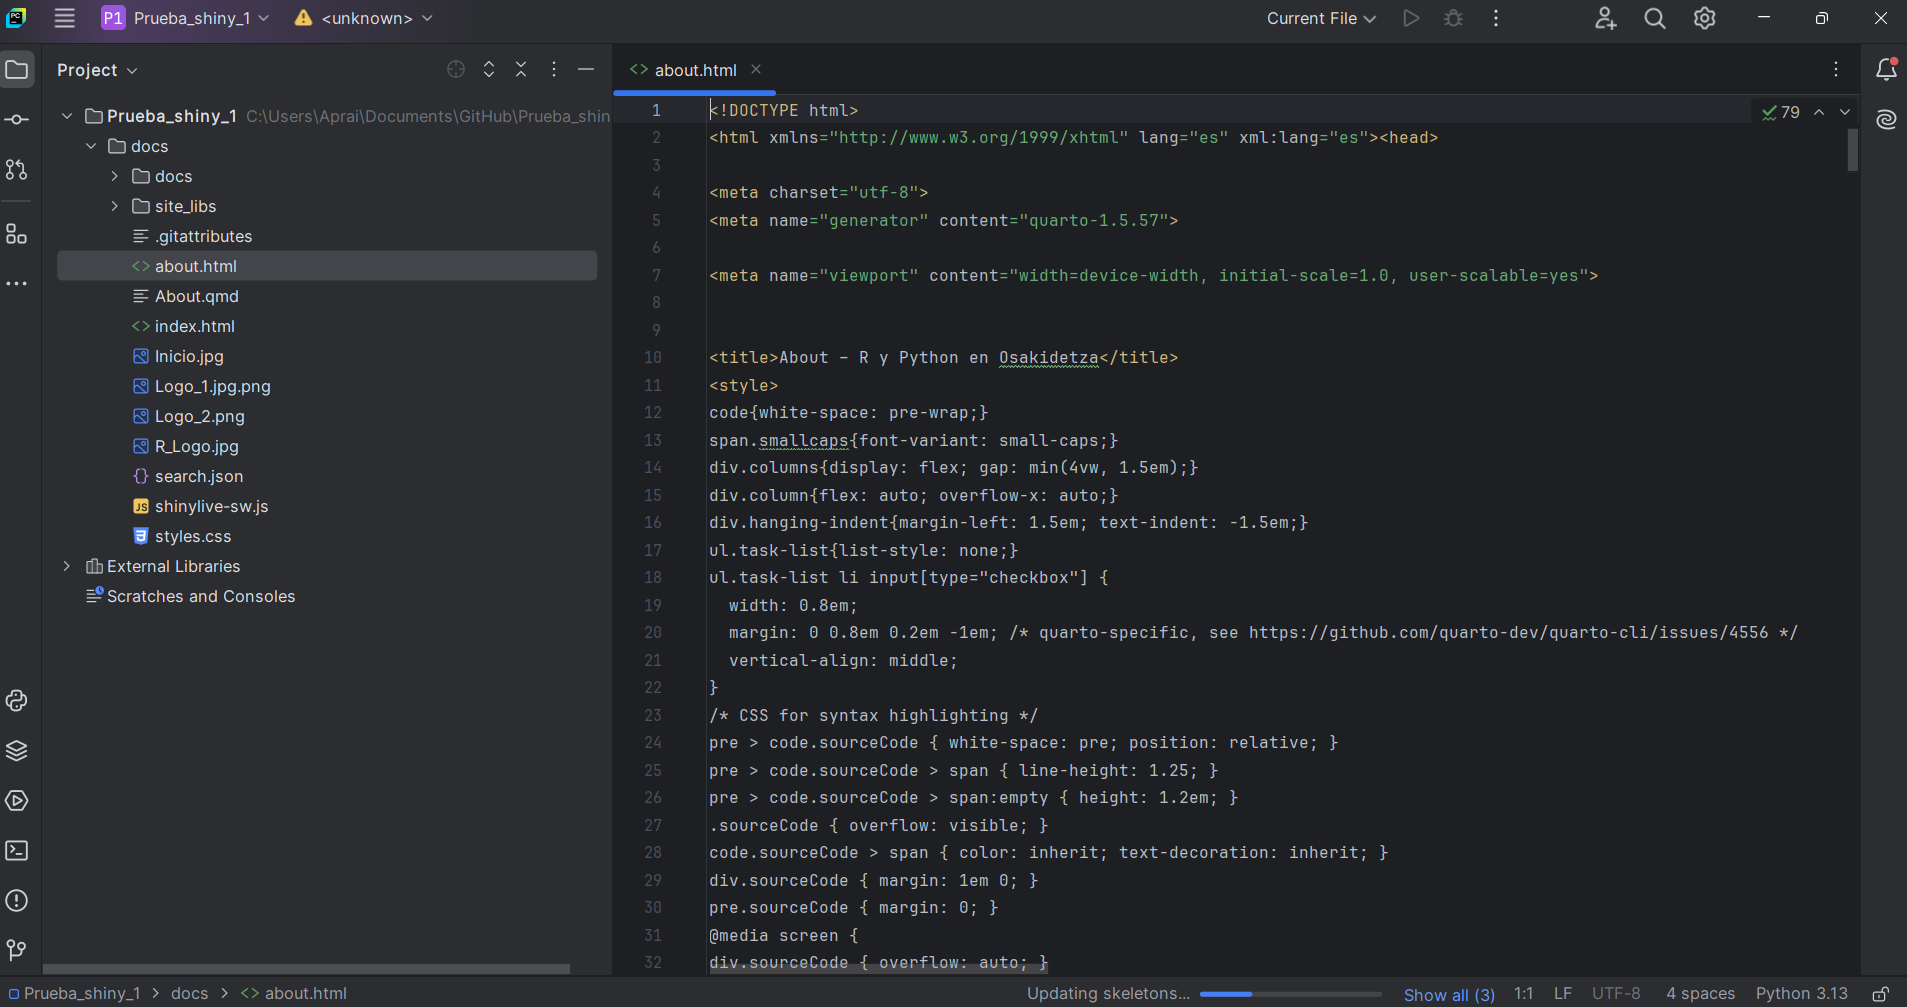Viewport: 1907px width, 1007px height.
Task: Click the Updating skeletons progress bar
Action: point(1289,993)
